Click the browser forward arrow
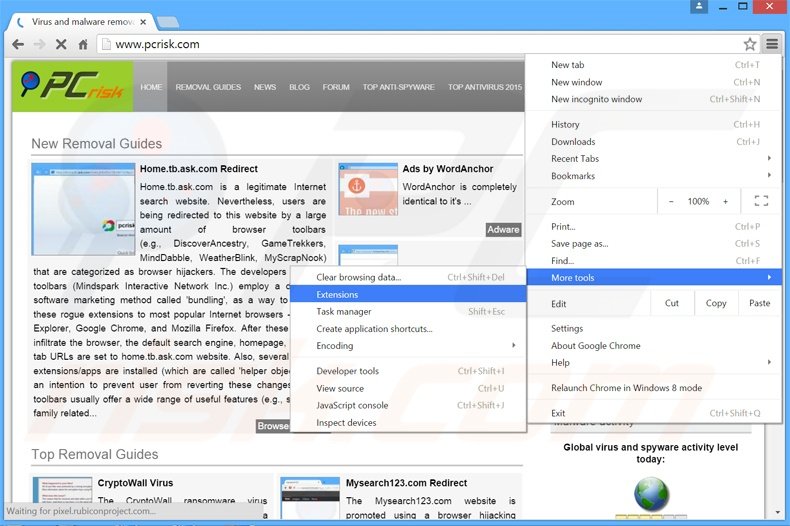 click(x=39, y=44)
